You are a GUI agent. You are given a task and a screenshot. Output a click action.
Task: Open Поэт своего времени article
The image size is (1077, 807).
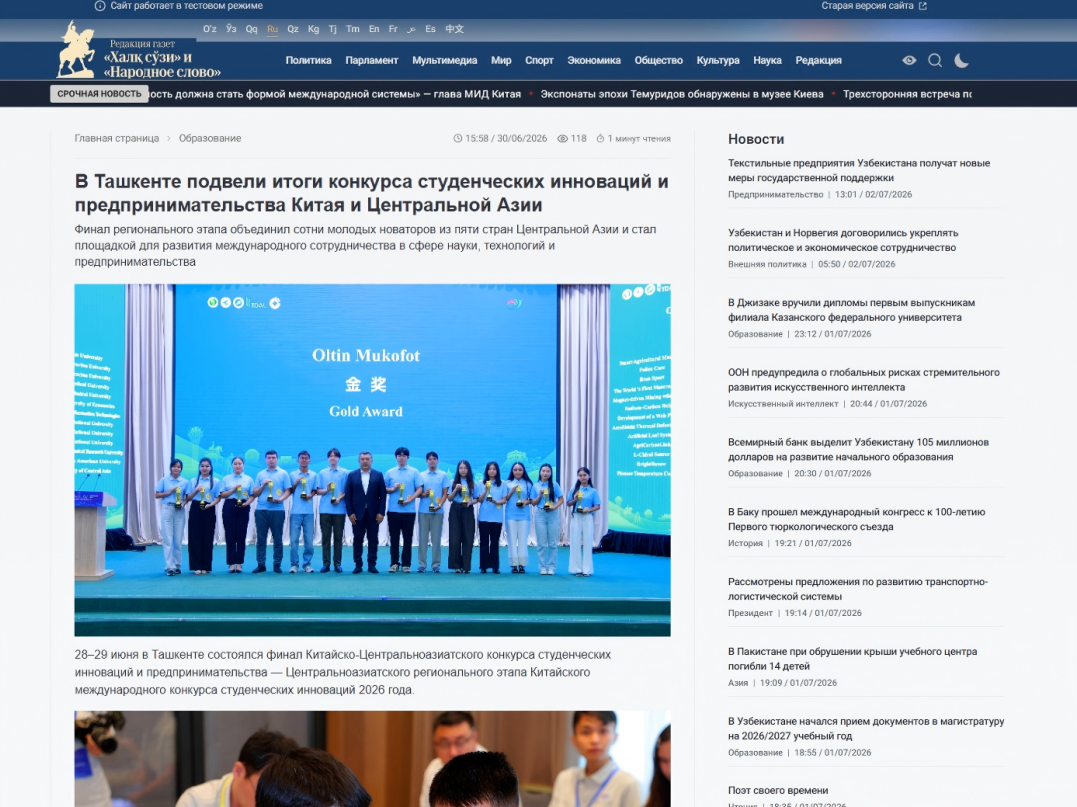coord(778,791)
